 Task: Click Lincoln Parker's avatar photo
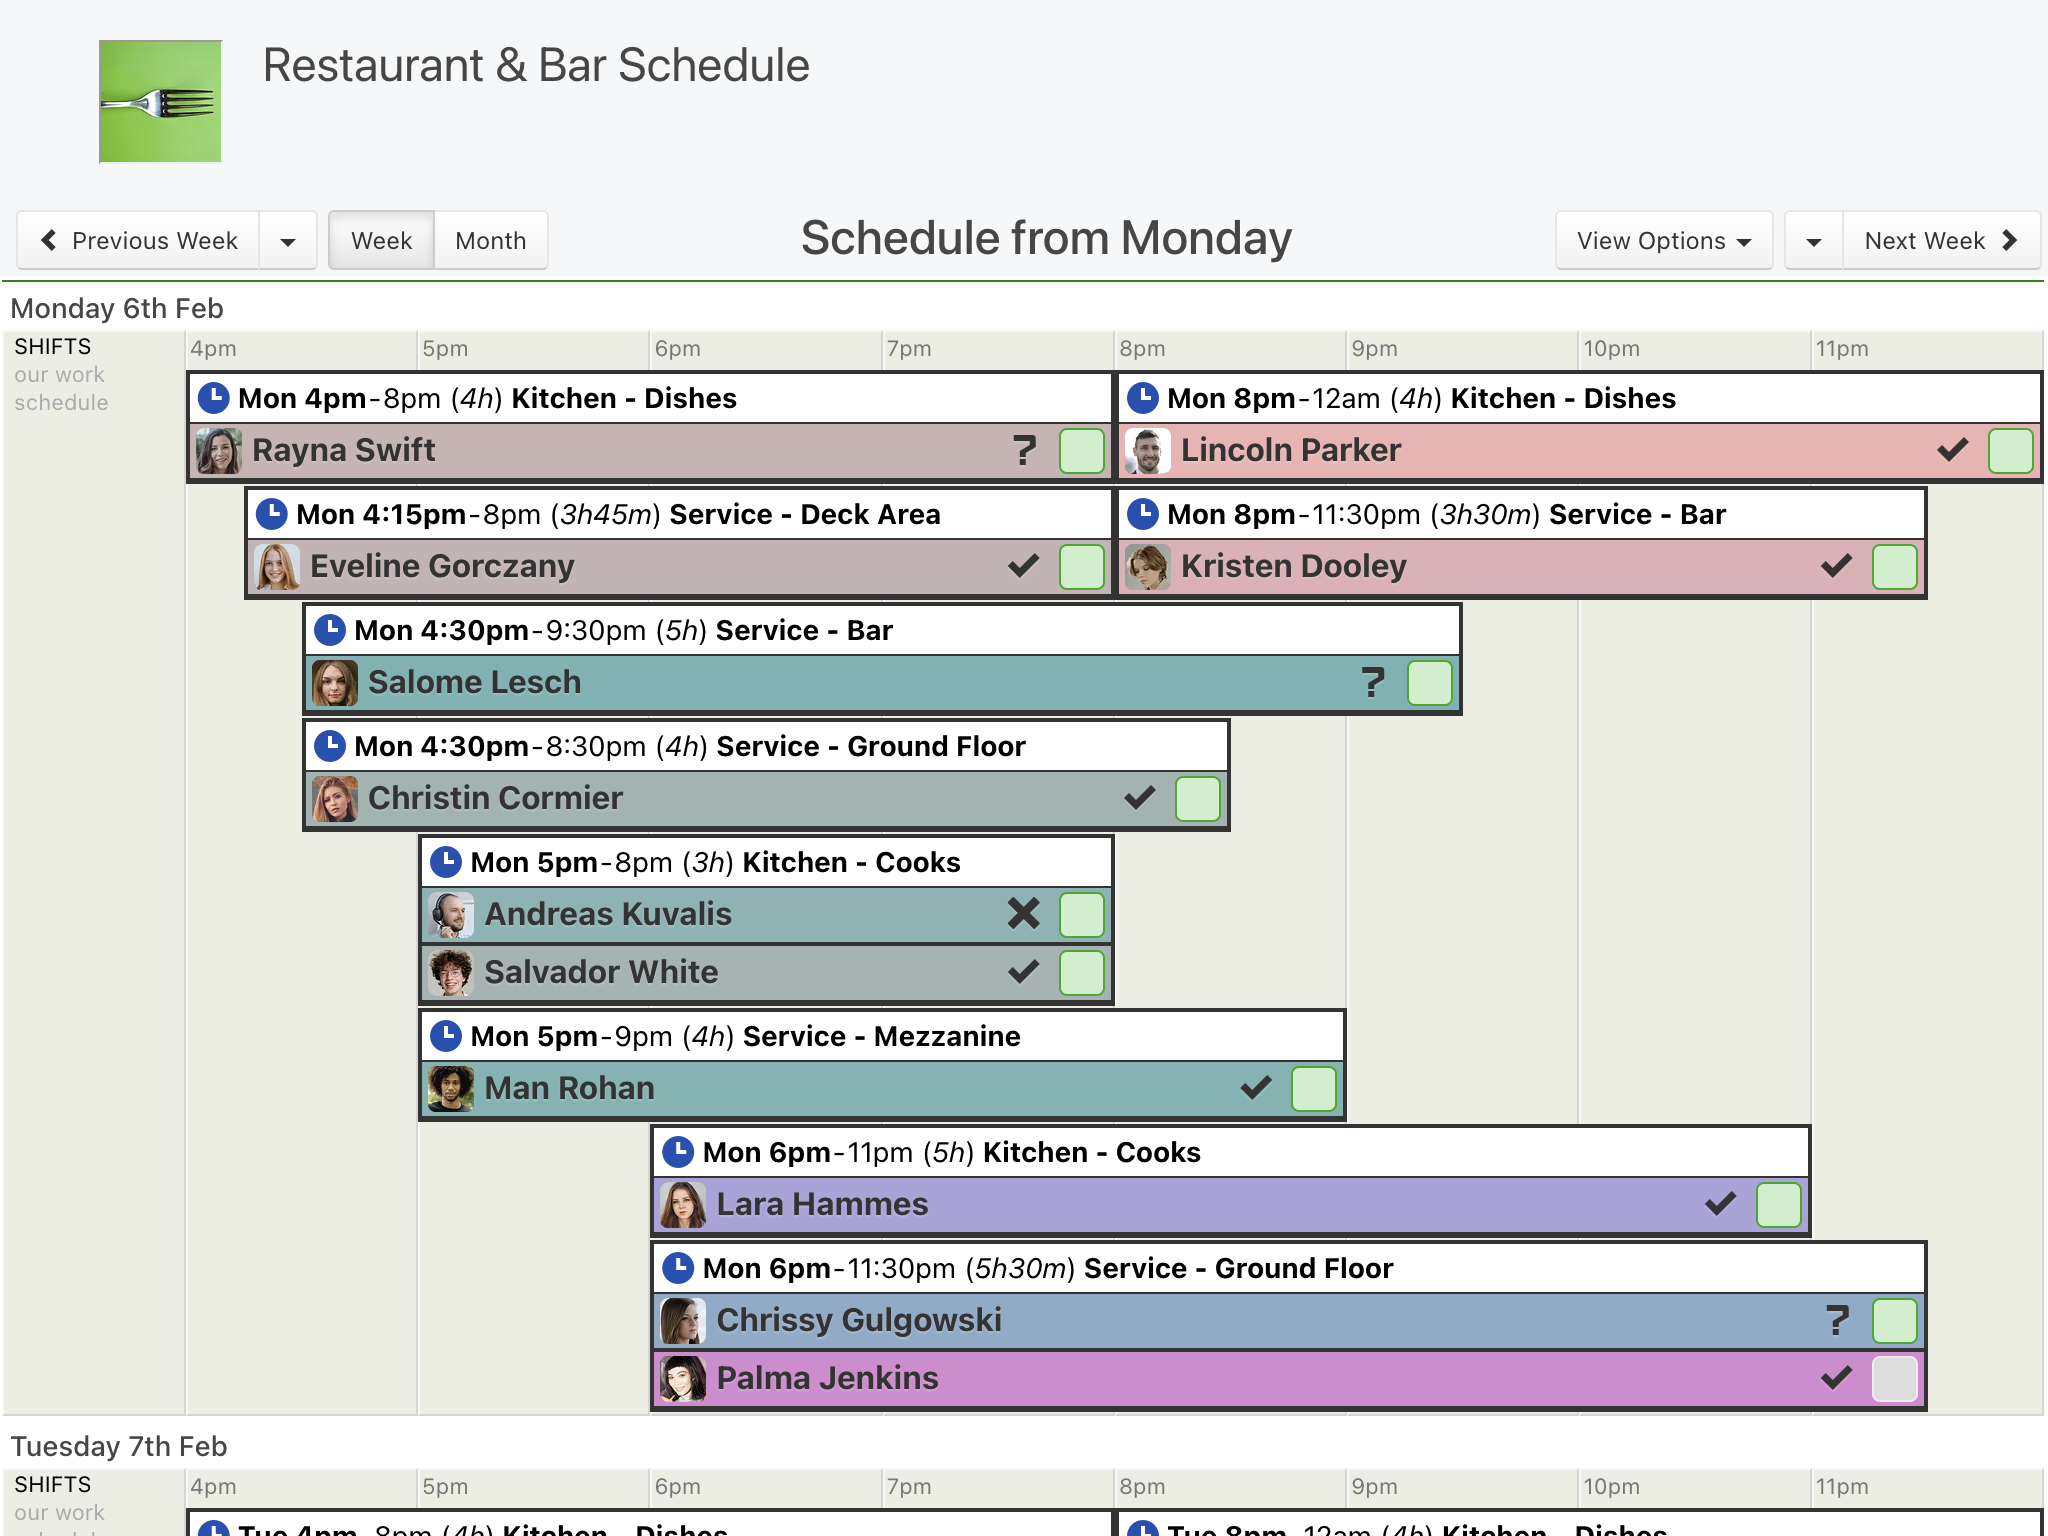[1147, 451]
